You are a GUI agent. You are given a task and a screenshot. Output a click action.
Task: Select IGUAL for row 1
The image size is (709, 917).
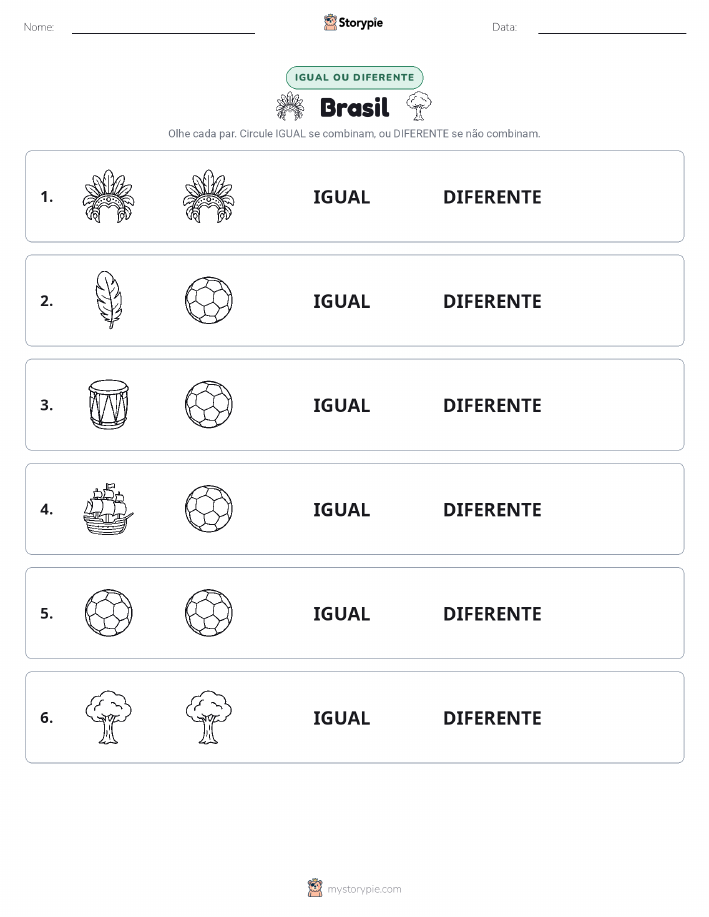pos(342,197)
